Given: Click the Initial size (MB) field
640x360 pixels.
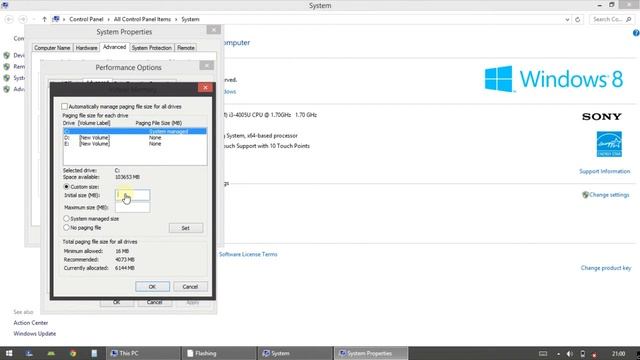Looking at the screenshot, I should pyautogui.click(x=133, y=195).
